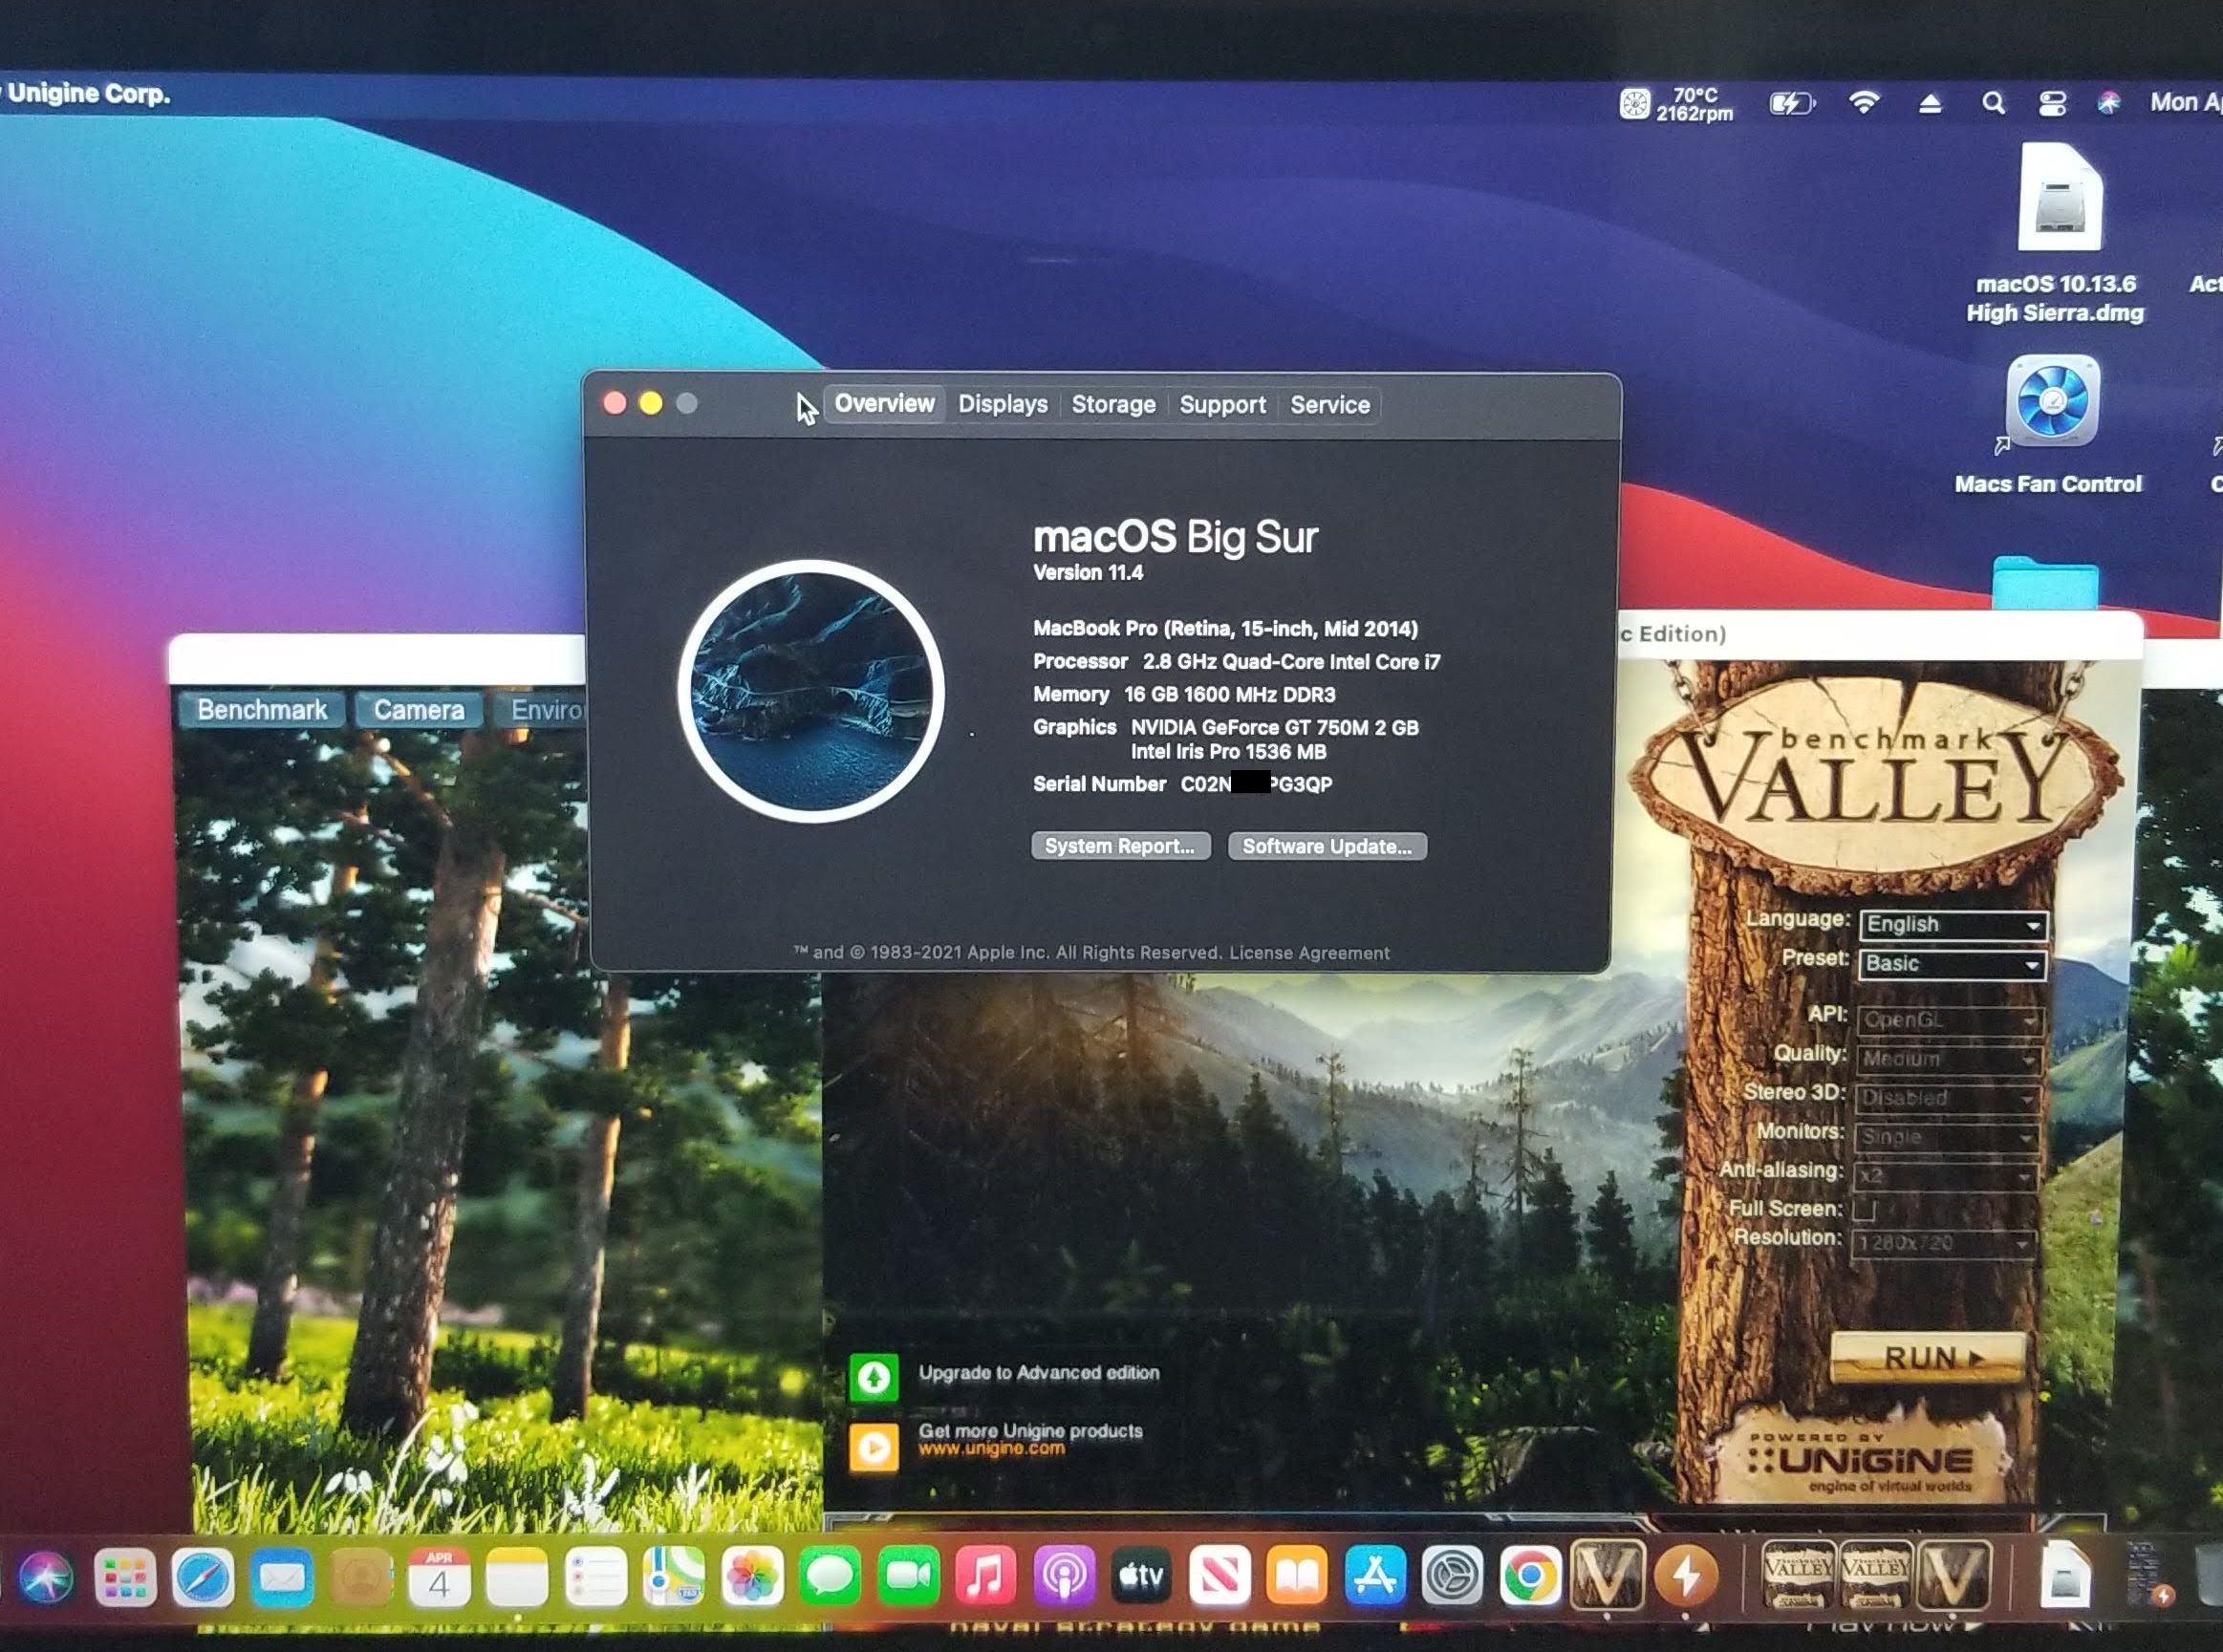The width and height of the screenshot is (2223, 1652).
Task: Enable the Full Screen checkbox
Action: [1863, 1210]
